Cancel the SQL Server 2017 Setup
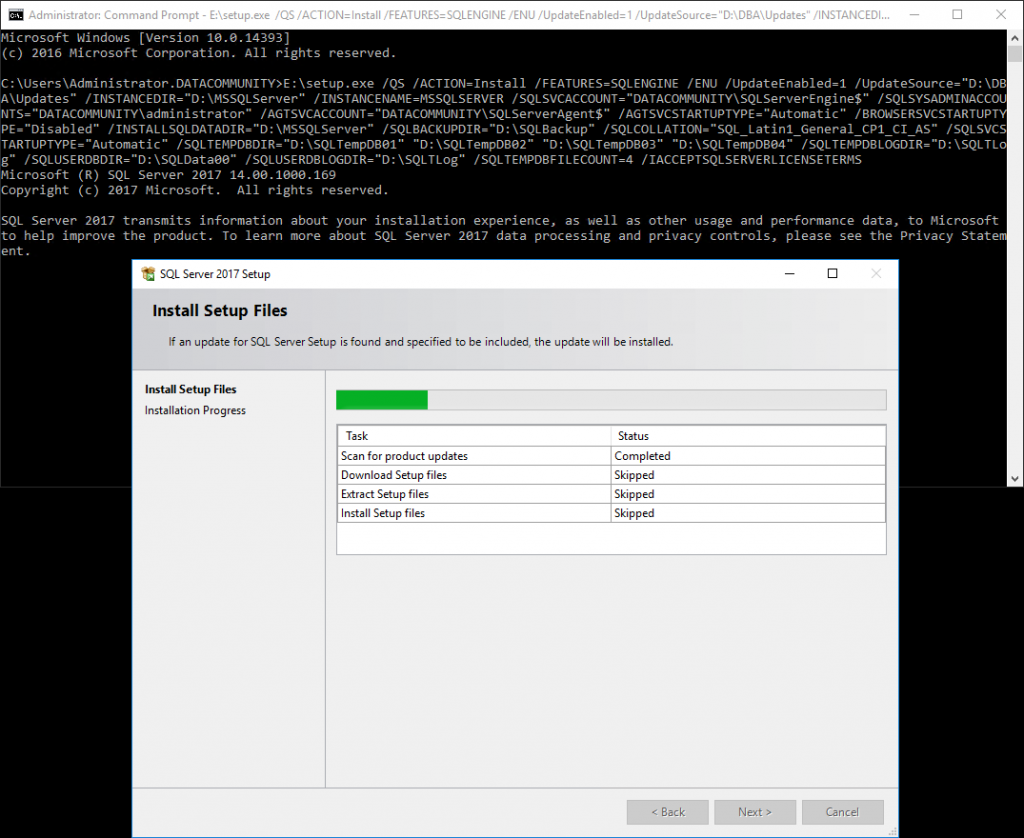 (842, 811)
